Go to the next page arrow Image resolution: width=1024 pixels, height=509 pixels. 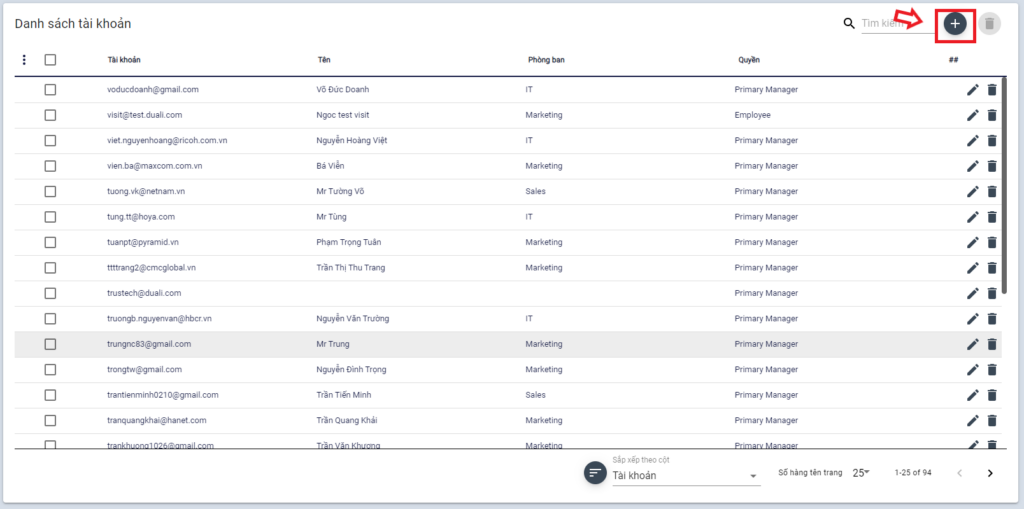(x=990, y=473)
